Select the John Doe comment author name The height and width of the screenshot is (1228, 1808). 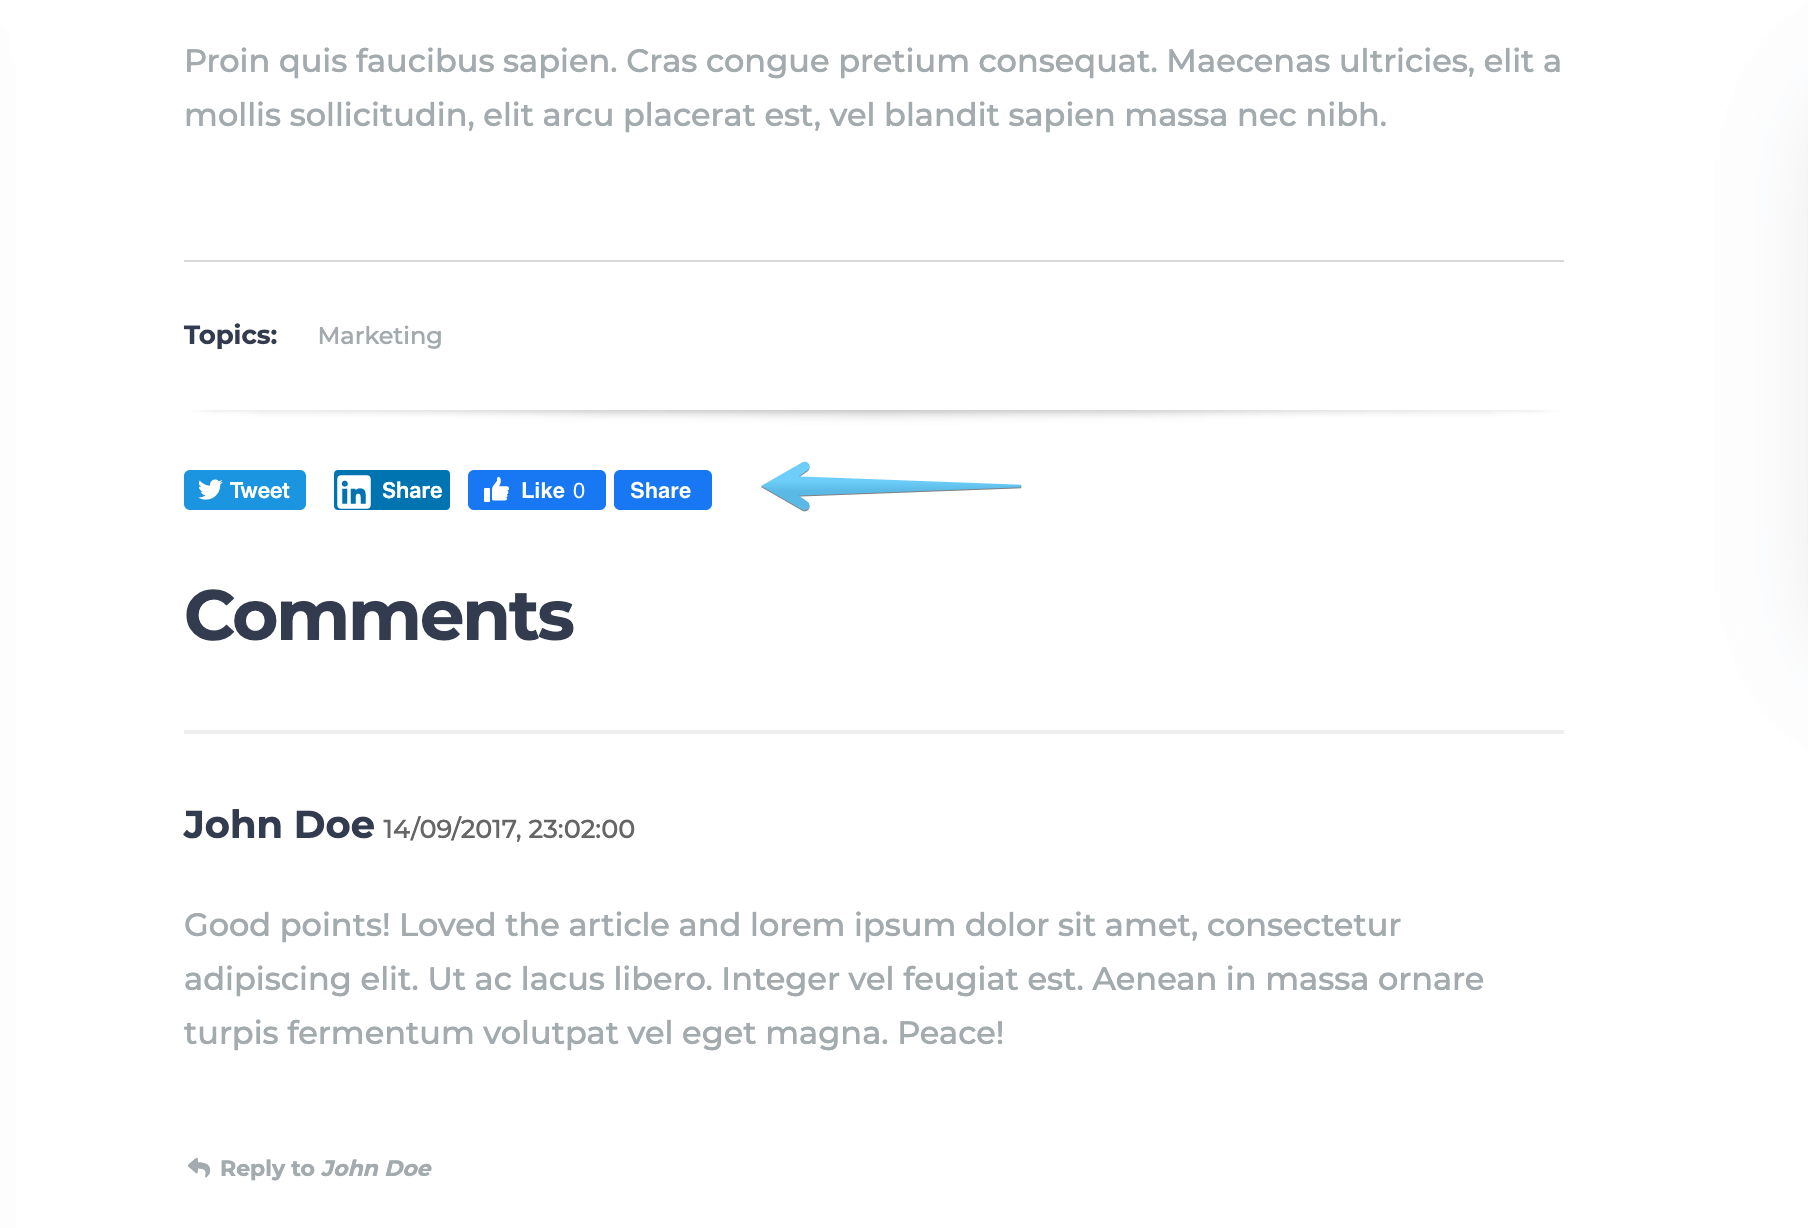tap(278, 824)
